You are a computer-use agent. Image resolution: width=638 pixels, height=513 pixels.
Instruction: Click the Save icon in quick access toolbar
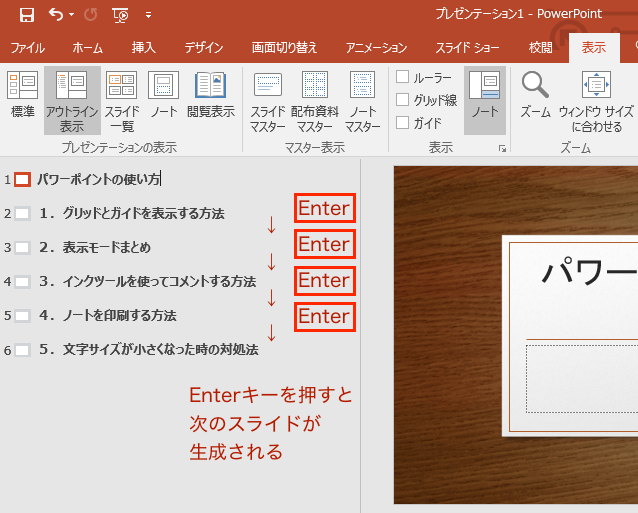pyautogui.click(x=27, y=15)
